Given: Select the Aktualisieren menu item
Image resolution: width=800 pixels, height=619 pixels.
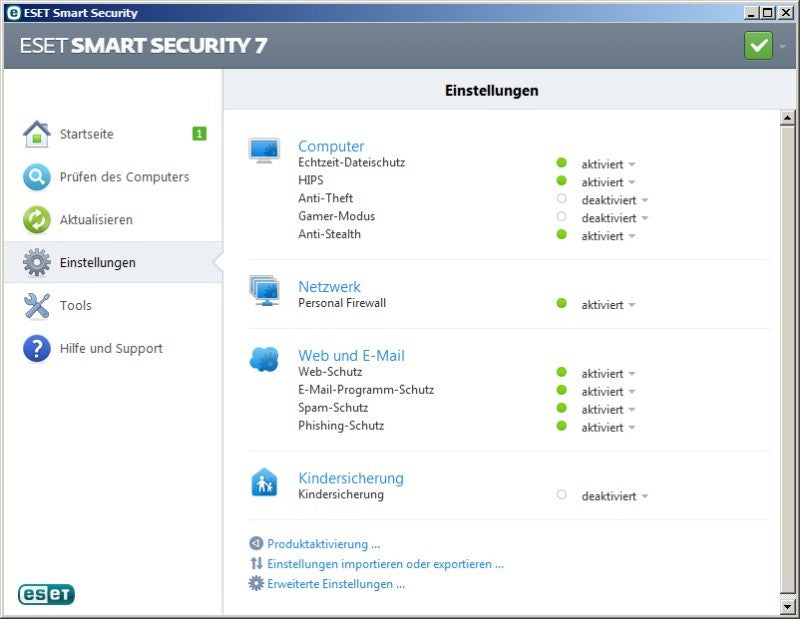Looking at the screenshot, I should pyautogui.click(x=113, y=219).
